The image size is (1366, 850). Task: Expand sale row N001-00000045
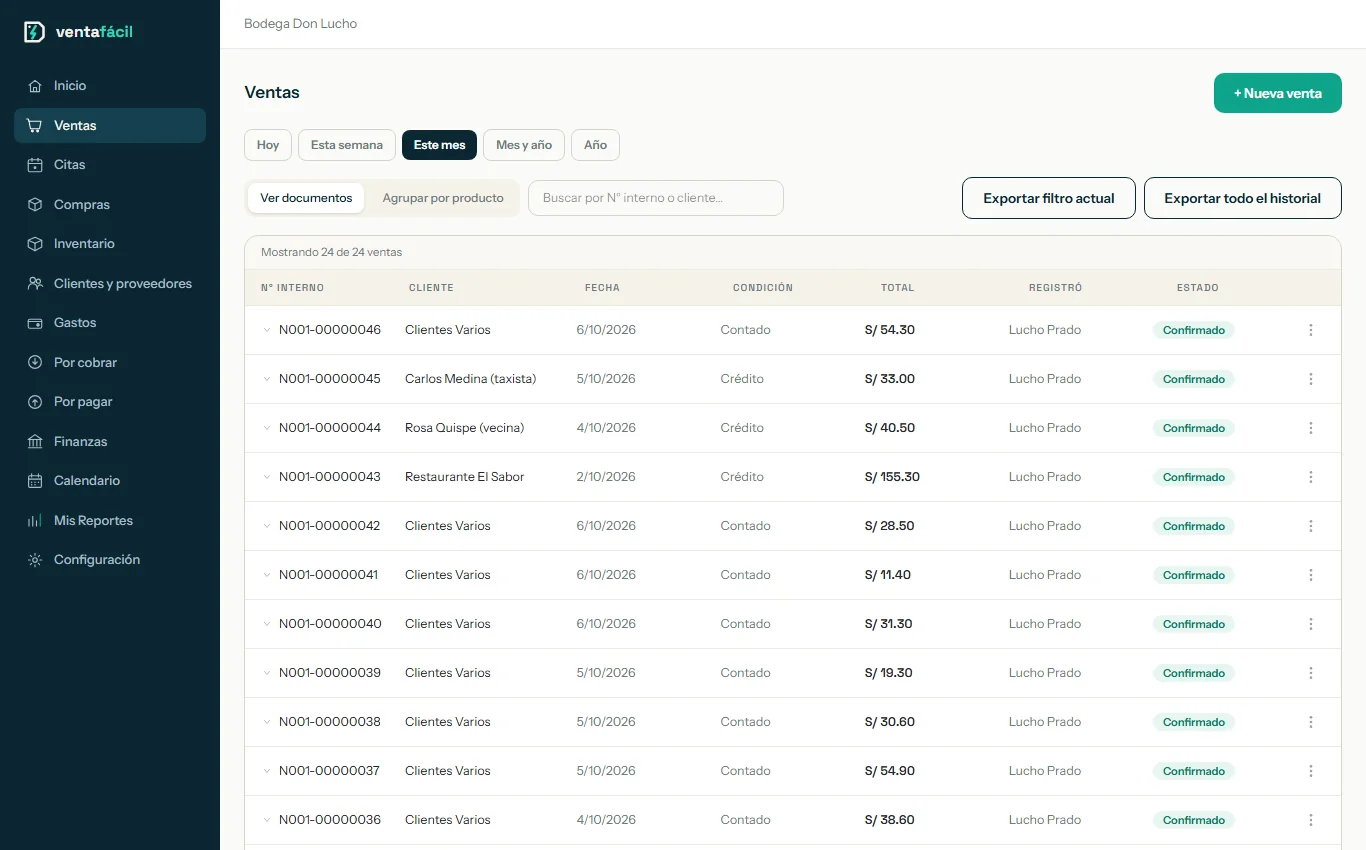pyautogui.click(x=267, y=379)
